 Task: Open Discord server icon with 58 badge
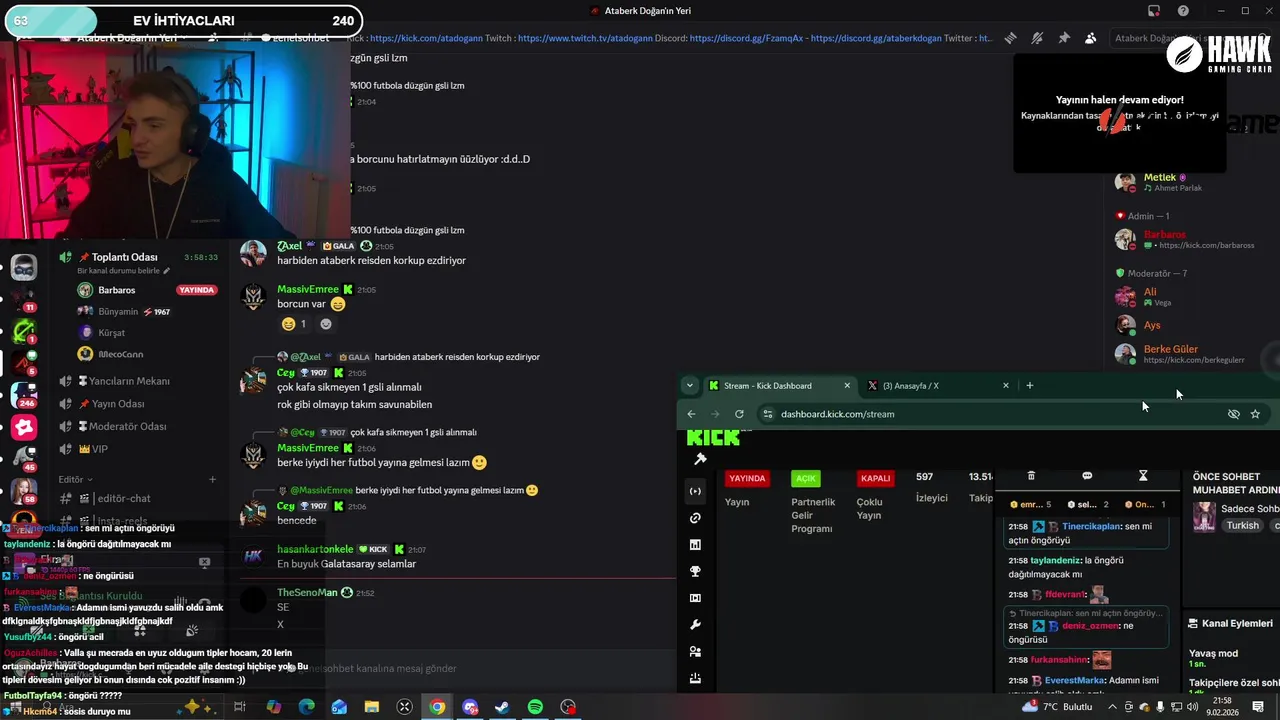[x=24, y=489]
